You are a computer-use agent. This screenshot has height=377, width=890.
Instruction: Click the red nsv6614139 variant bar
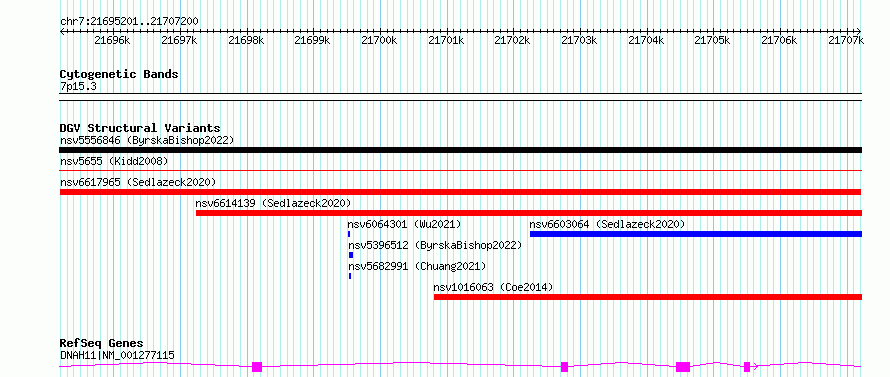click(528, 213)
